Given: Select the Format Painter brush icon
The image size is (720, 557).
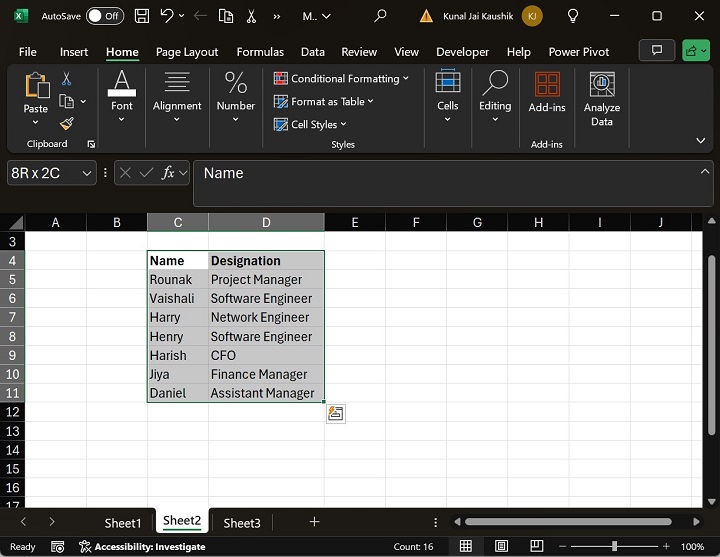Looking at the screenshot, I should click(67, 124).
